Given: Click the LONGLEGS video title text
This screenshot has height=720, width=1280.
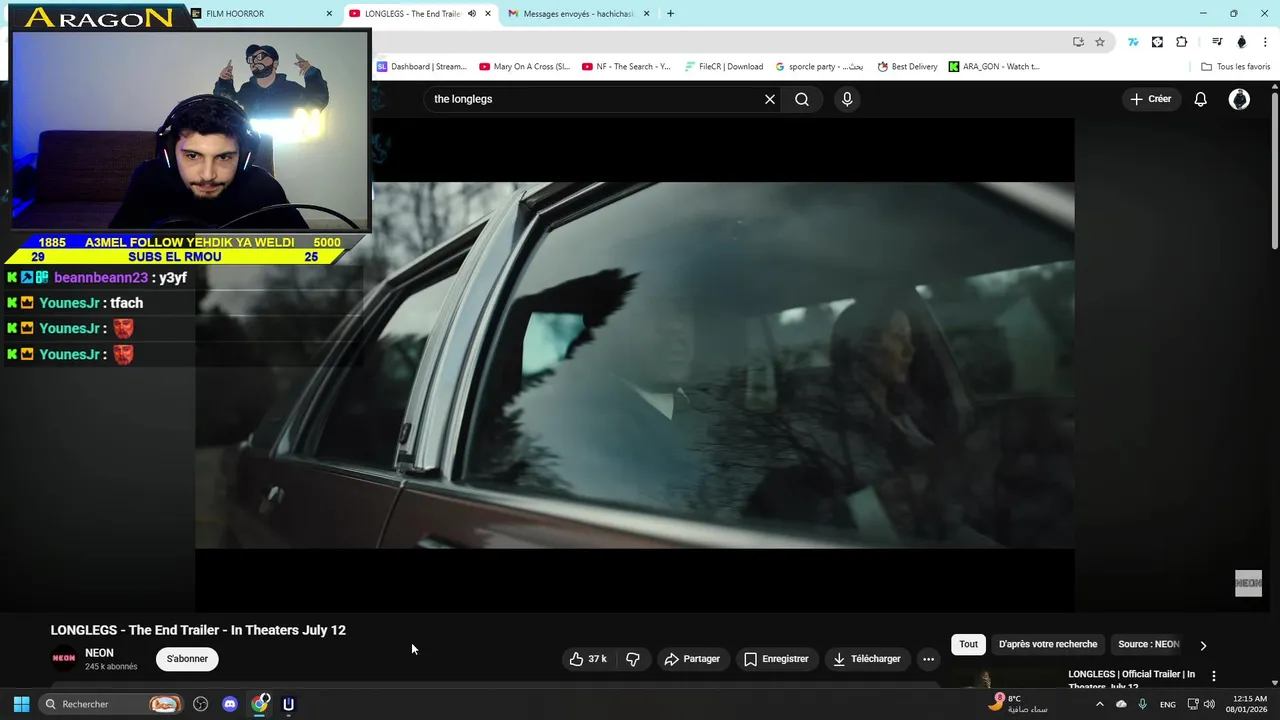Looking at the screenshot, I should click(x=198, y=630).
